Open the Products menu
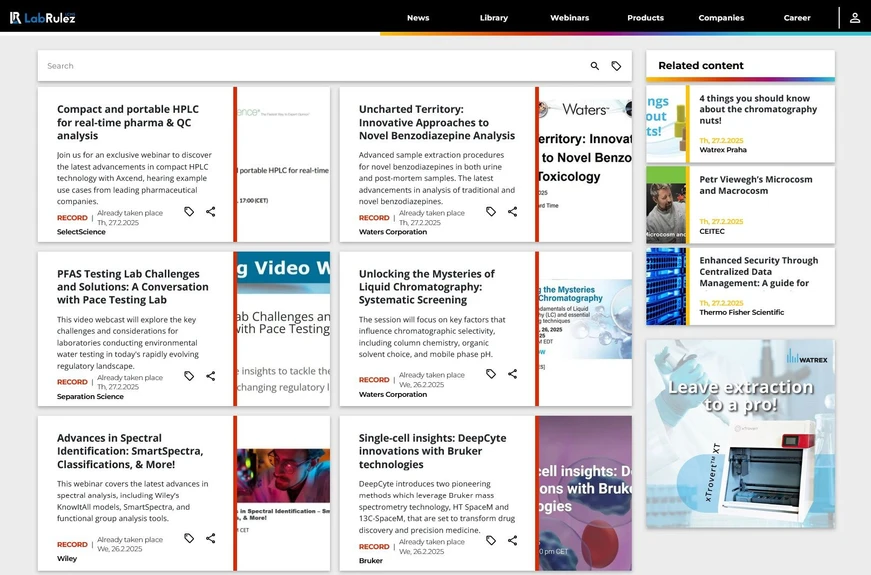 645,18
